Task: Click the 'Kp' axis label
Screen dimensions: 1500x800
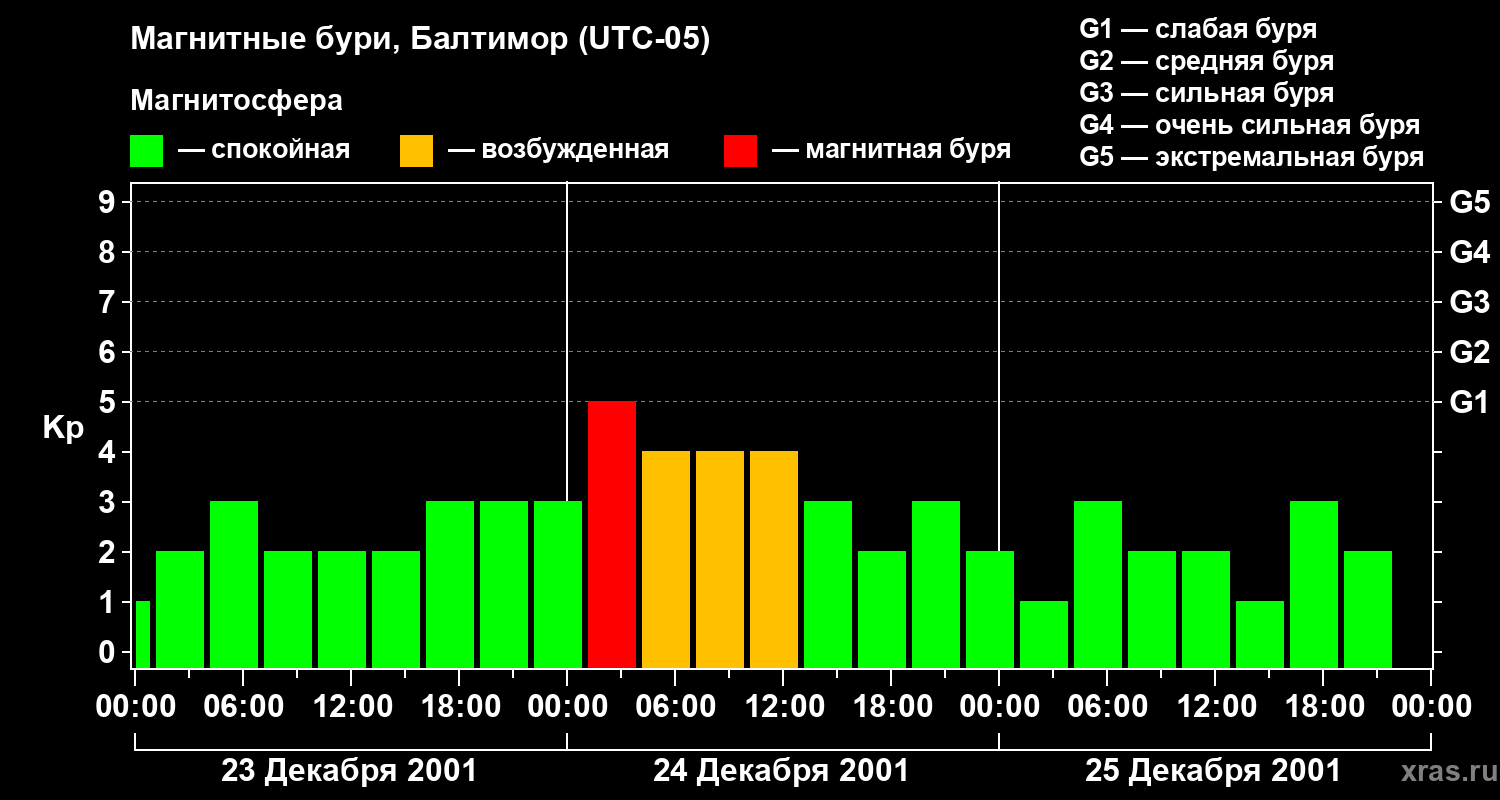Action: [x=63, y=428]
